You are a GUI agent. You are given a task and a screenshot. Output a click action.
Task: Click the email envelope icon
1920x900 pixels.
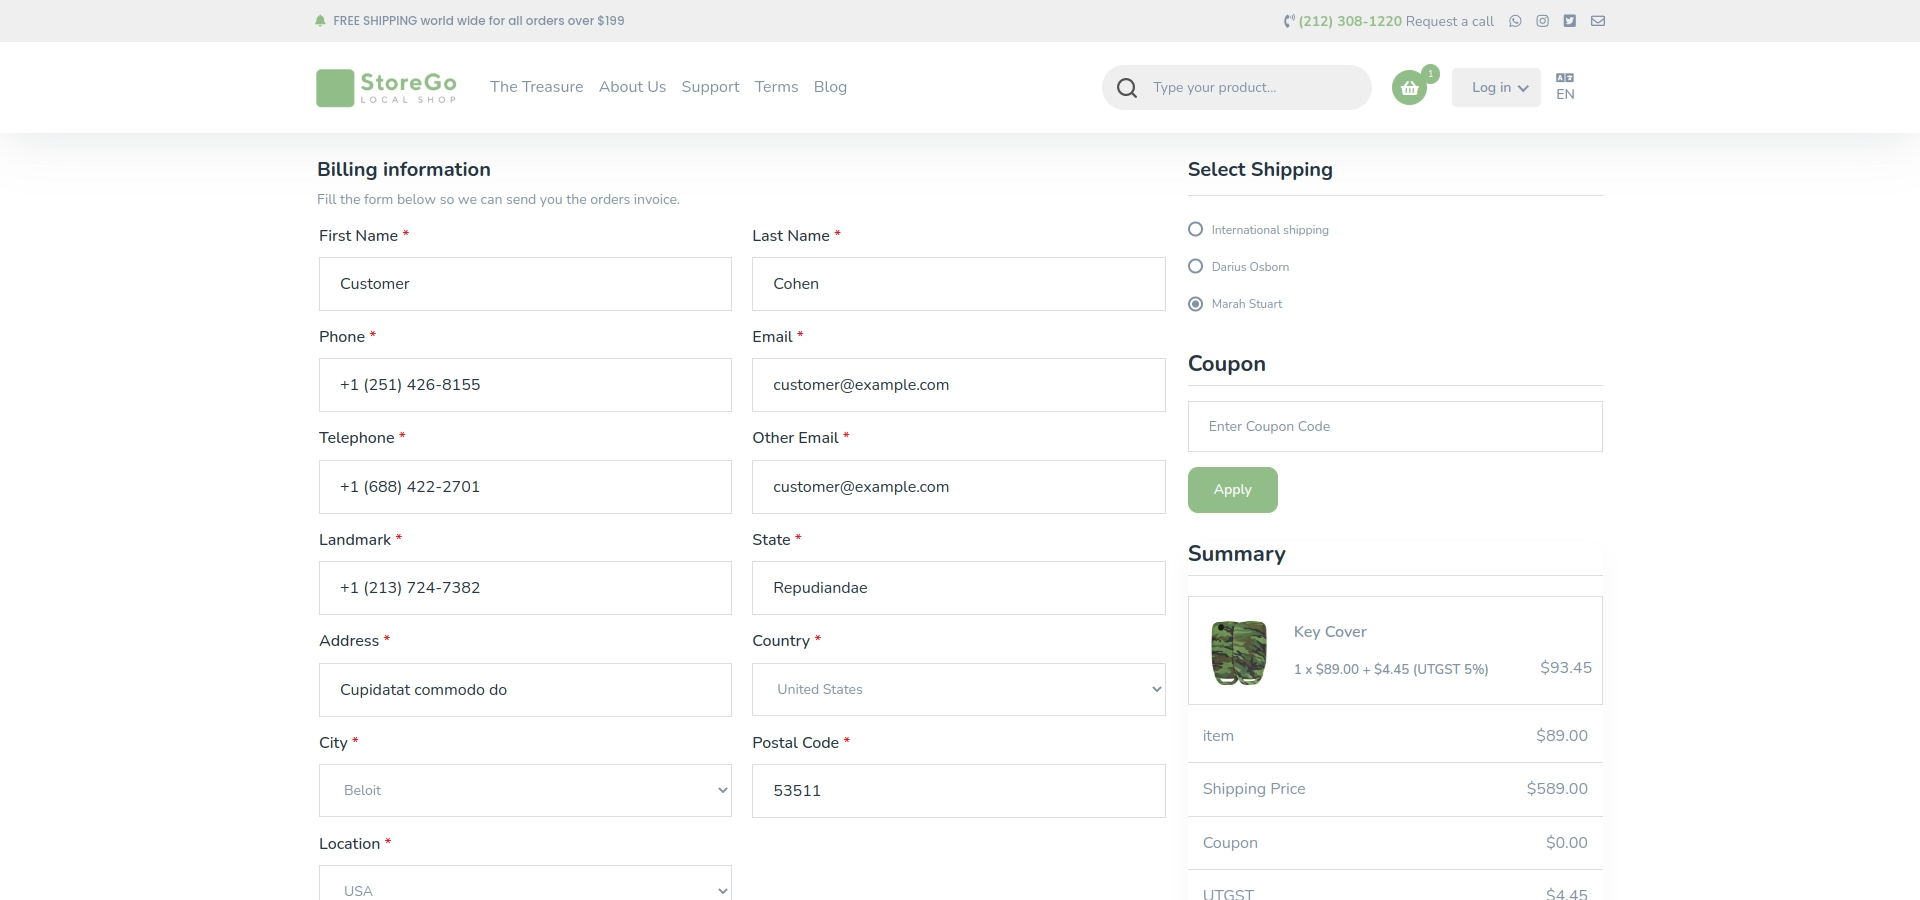(1598, 21)
